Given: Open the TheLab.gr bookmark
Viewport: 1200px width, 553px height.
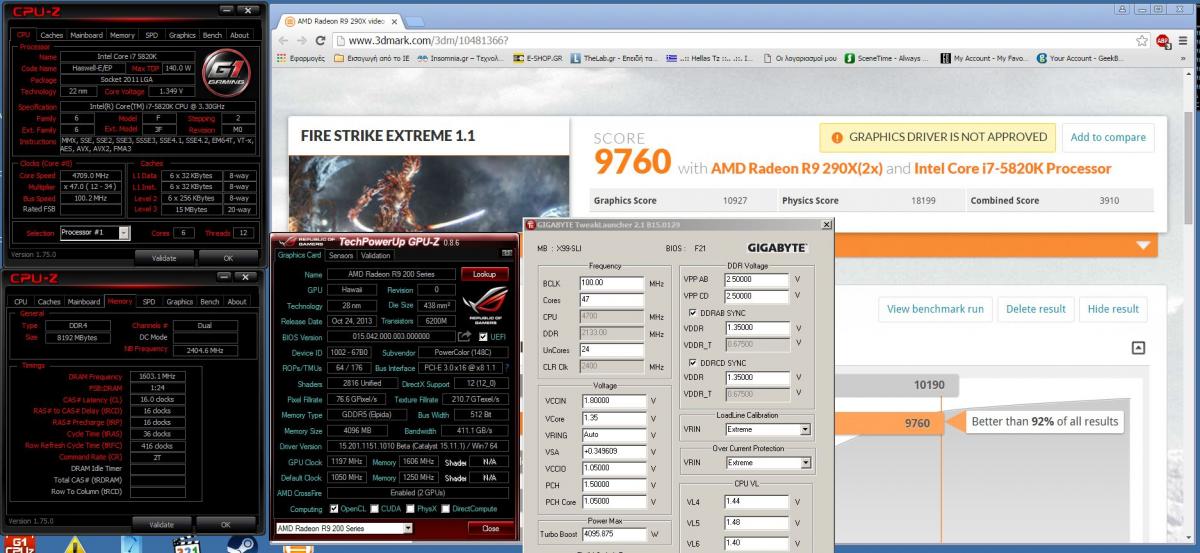Looking at the screenshot, I should tap(612, 58).
